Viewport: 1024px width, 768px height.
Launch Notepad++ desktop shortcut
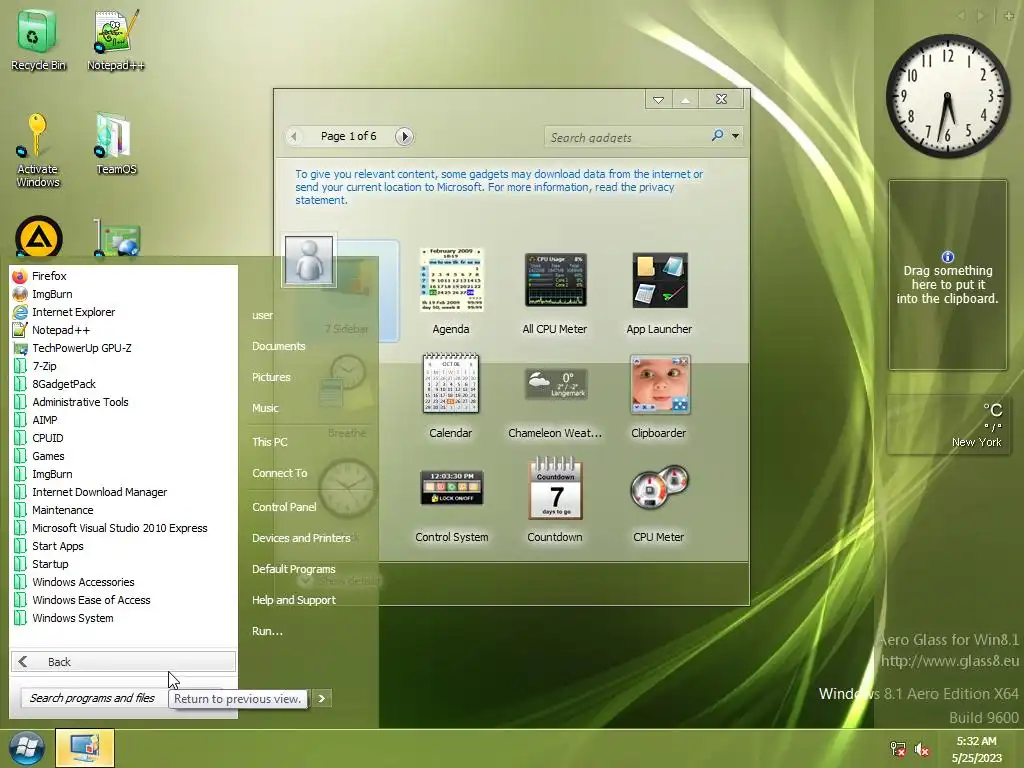pyautogui.click(x=116, y=40)
